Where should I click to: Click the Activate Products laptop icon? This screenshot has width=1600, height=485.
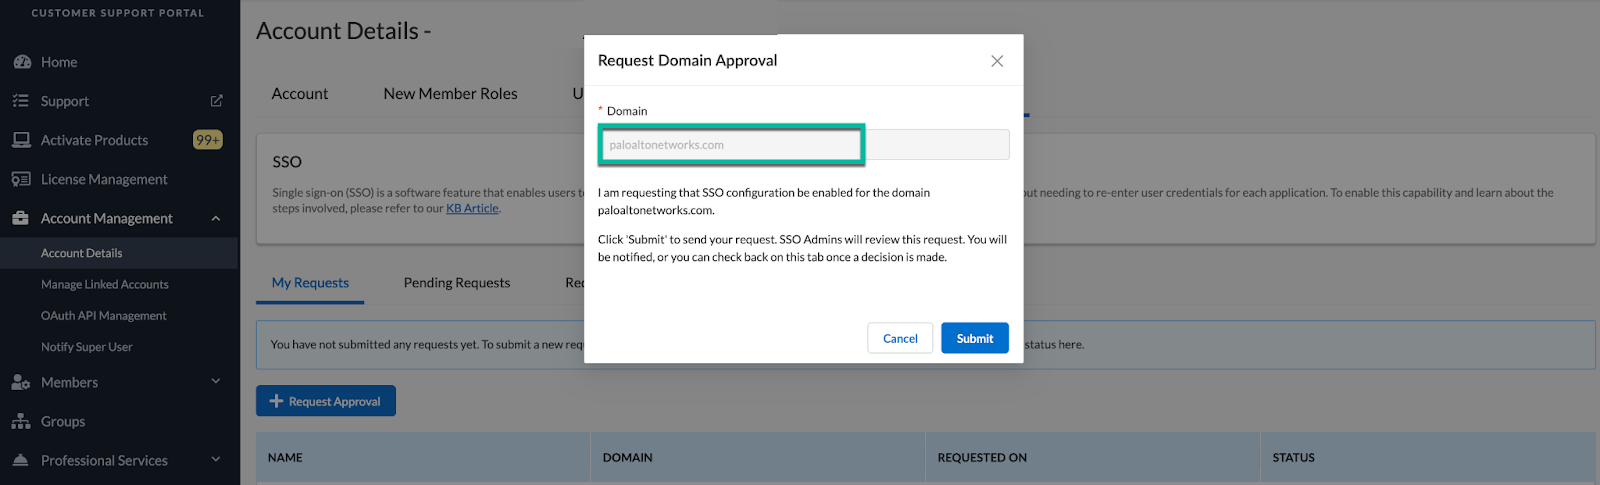[x=21, y=140]
